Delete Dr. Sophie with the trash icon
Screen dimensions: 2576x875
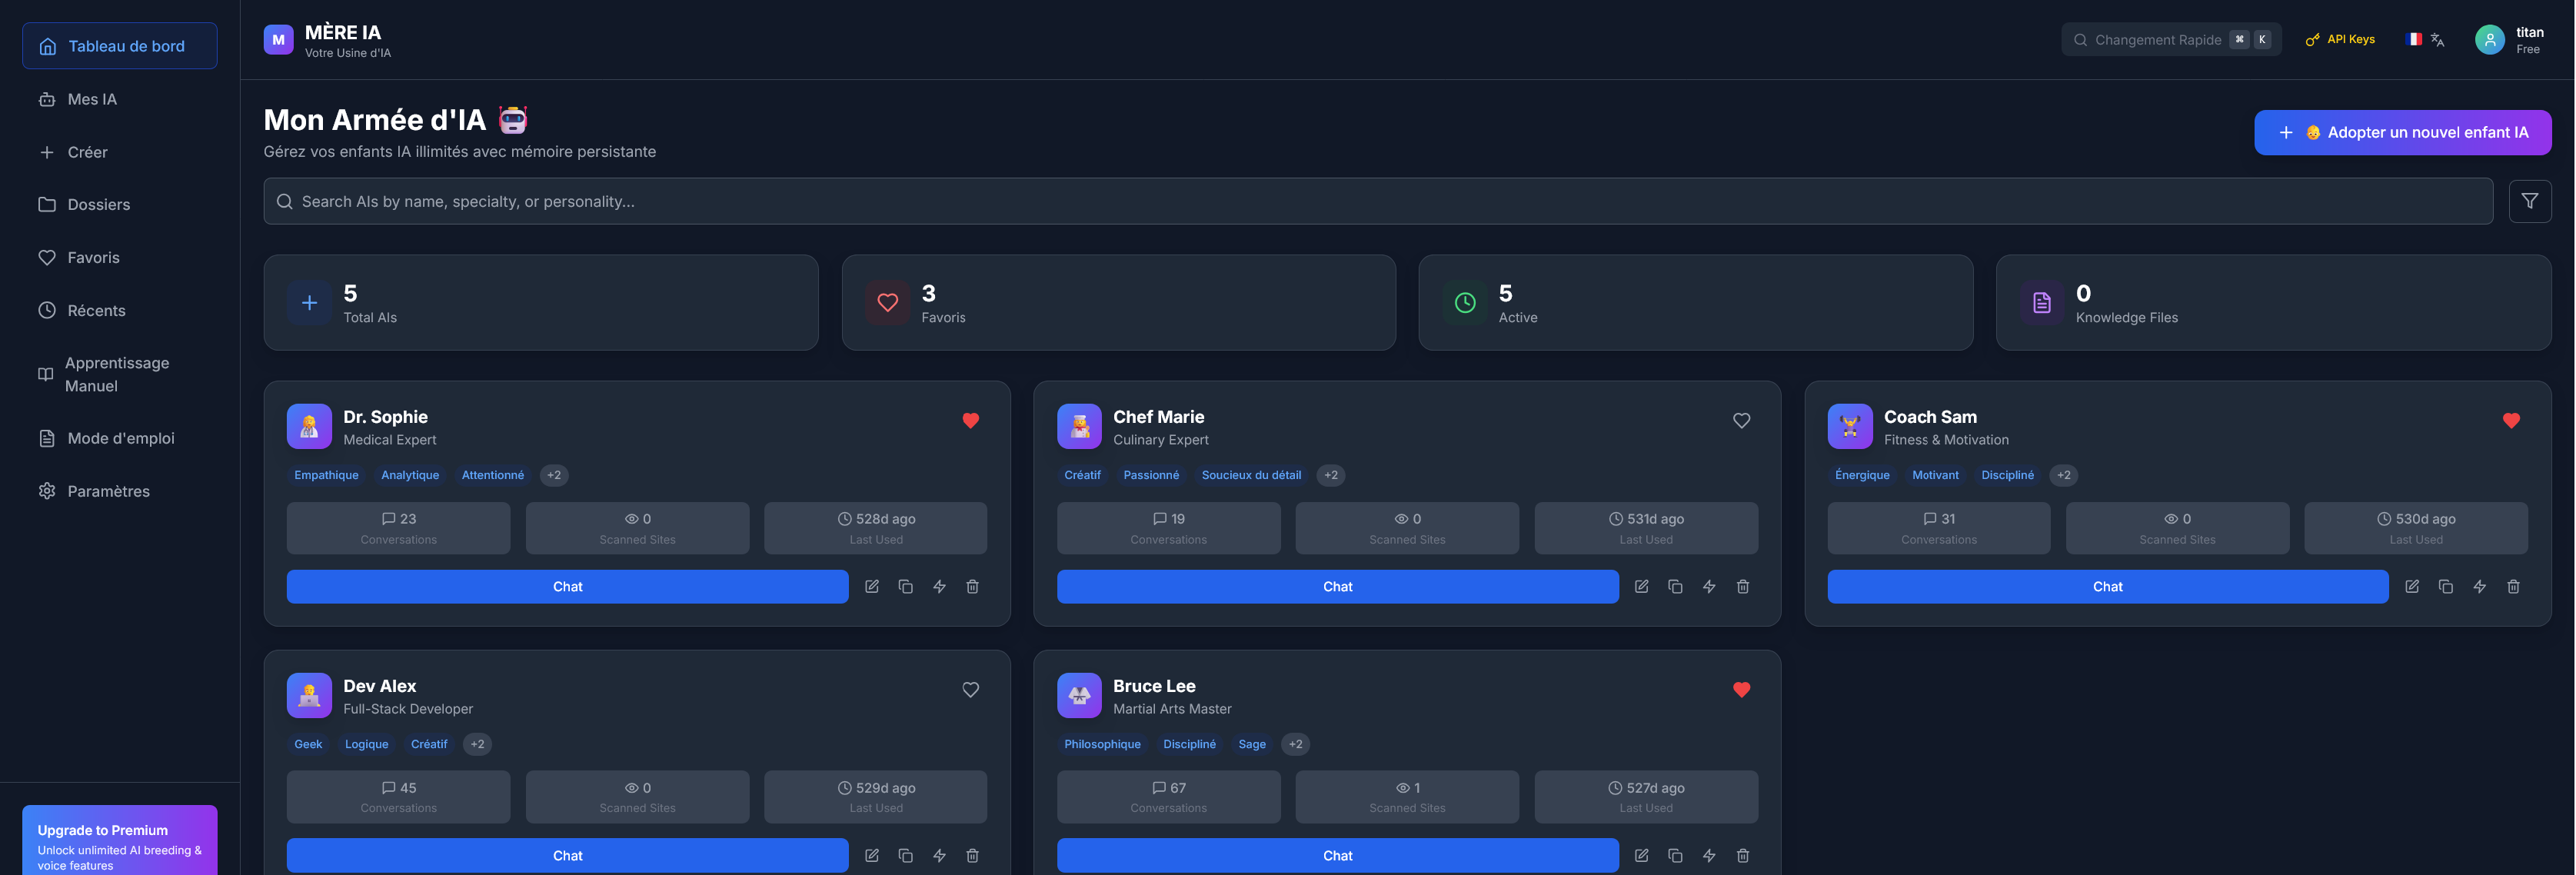(973, 587)
